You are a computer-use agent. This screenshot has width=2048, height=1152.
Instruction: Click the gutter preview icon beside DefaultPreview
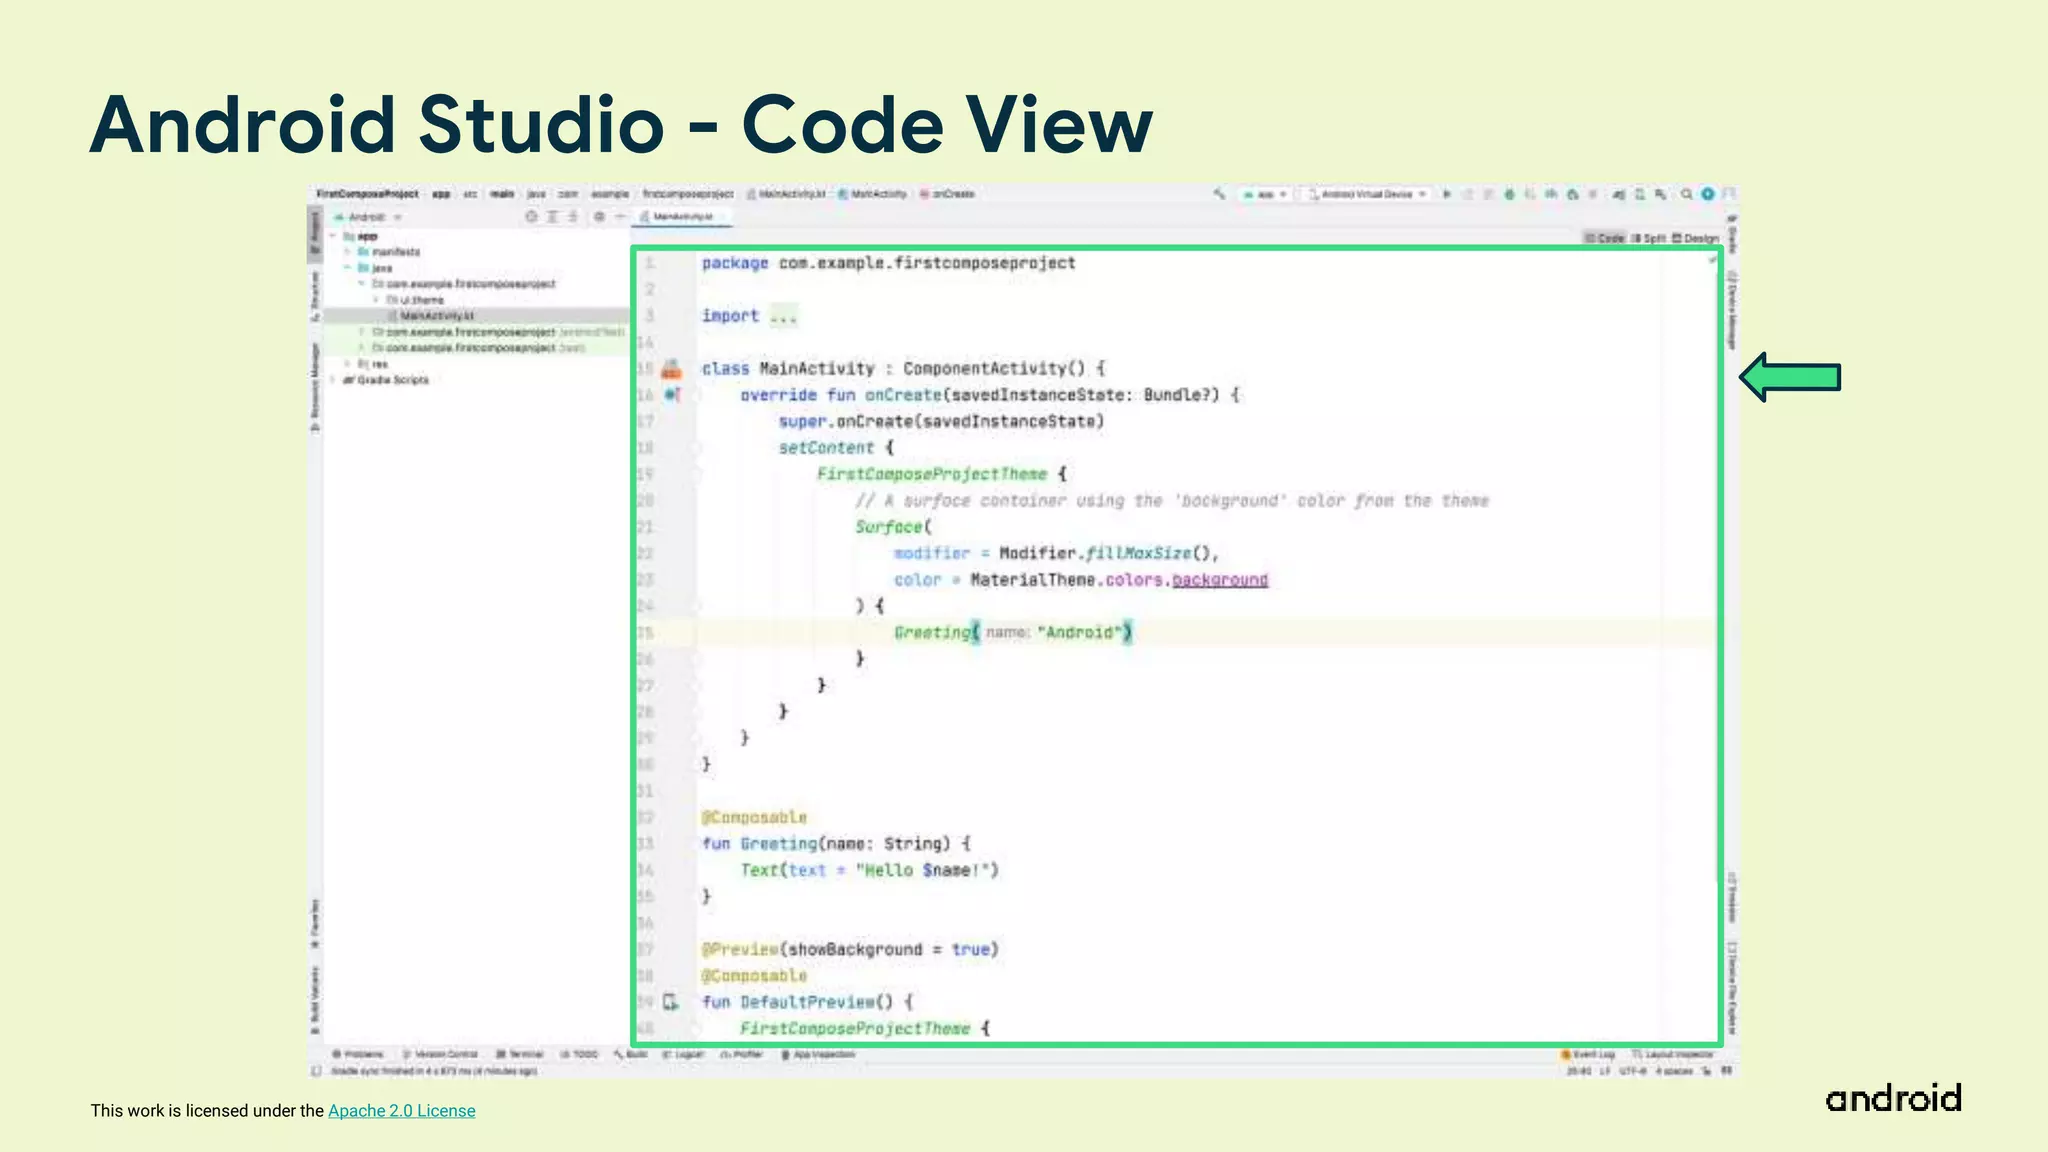click(670, 1002)
